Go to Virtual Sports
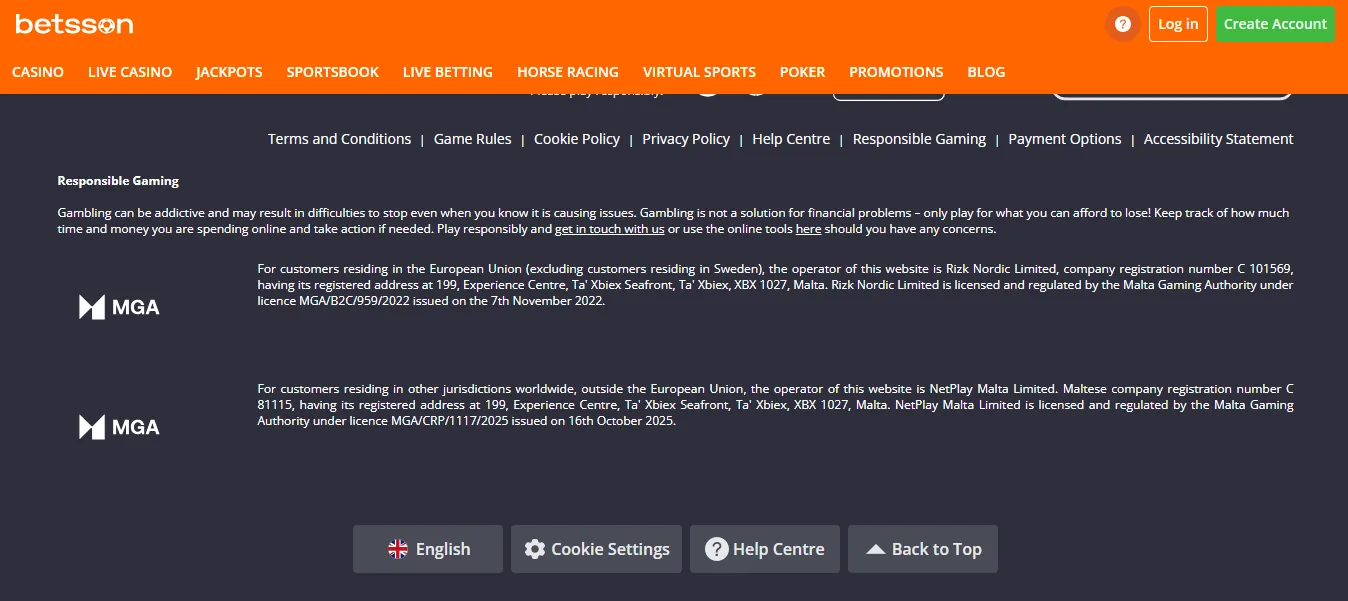Screen dimensions: 1348x601 click(699, 72)
